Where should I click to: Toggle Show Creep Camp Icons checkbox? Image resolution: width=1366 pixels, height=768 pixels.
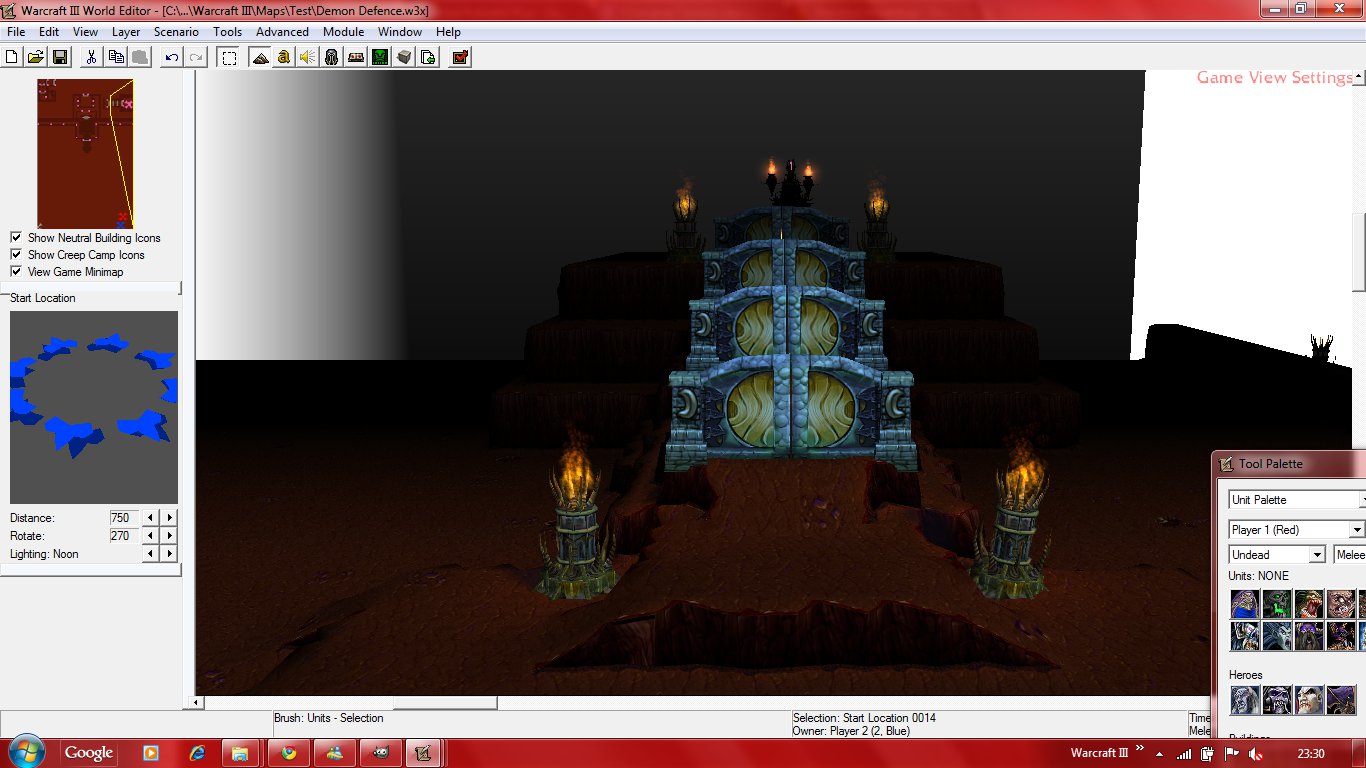click(16, 255)
